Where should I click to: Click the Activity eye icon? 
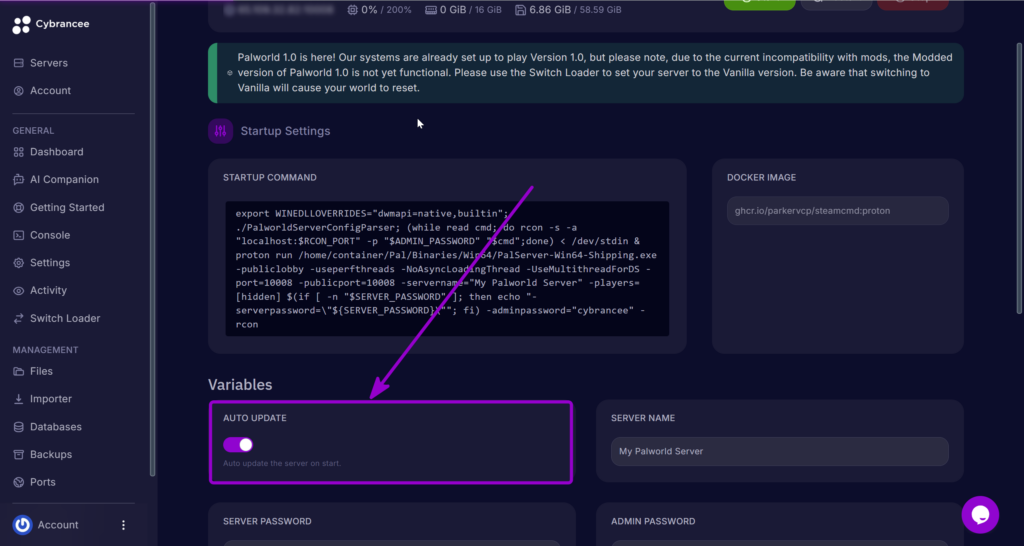click(x=18, y=291)
